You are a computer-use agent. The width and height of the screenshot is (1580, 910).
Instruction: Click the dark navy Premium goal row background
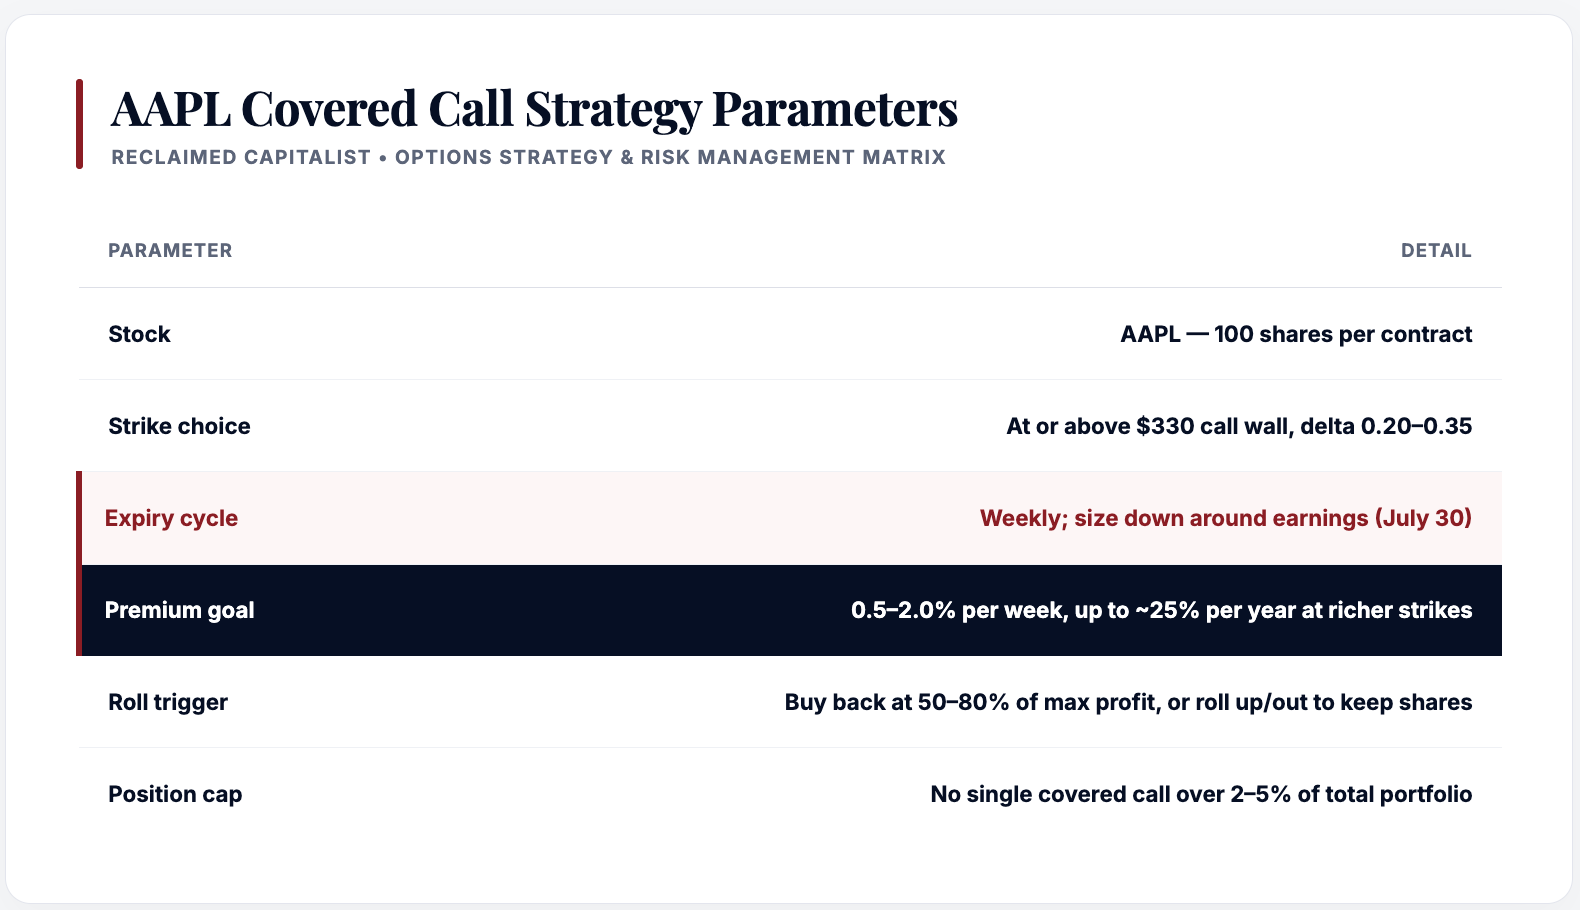pyautogui.click(x=790, y=610)
